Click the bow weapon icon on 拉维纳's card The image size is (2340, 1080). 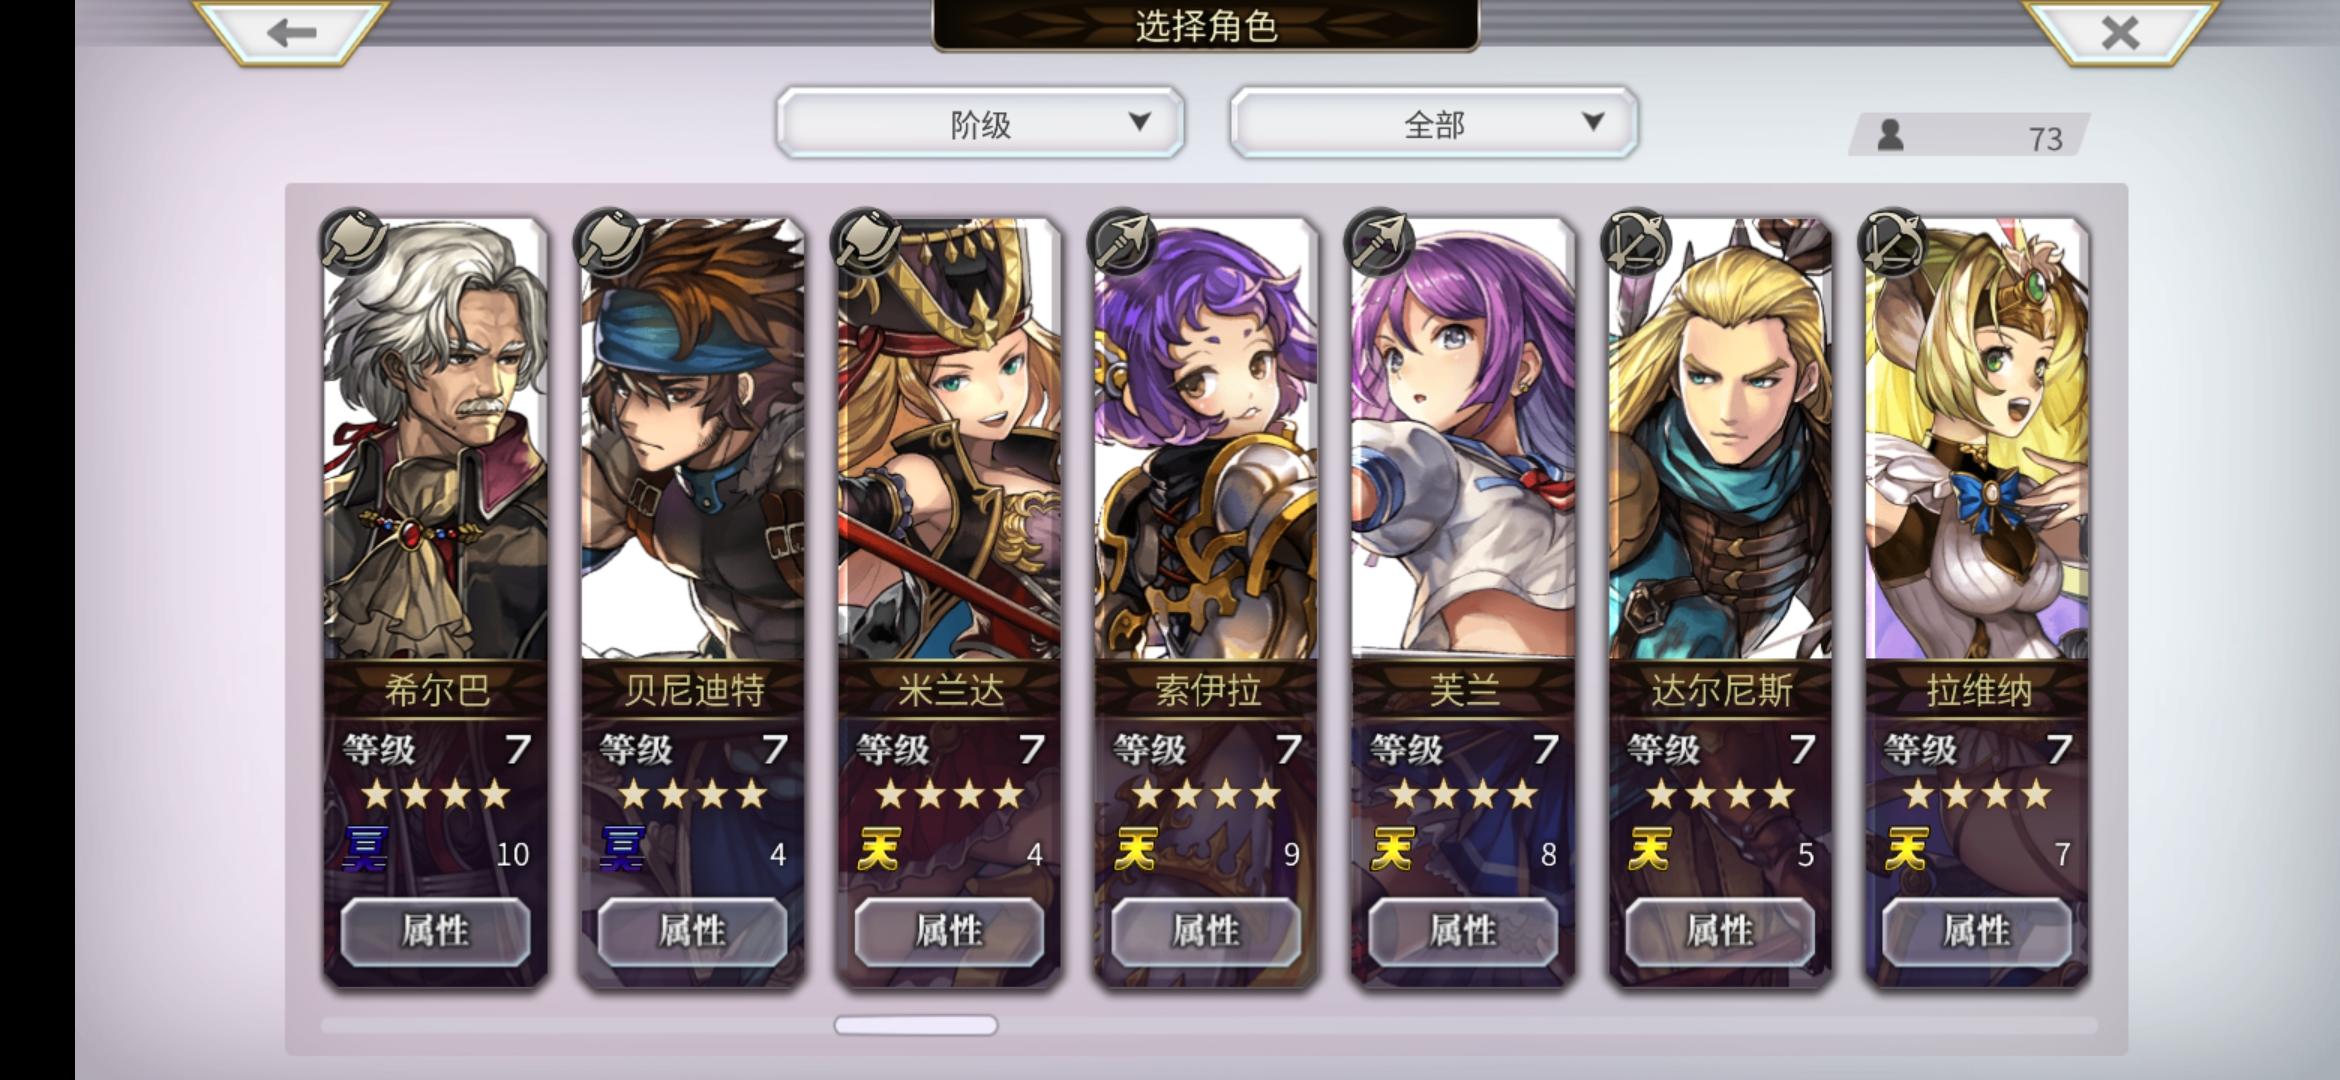point(1893,241)
